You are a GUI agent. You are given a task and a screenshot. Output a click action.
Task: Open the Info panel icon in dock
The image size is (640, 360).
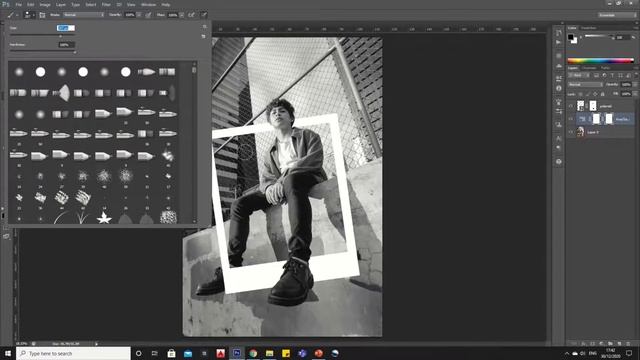[x=559, y=88]
